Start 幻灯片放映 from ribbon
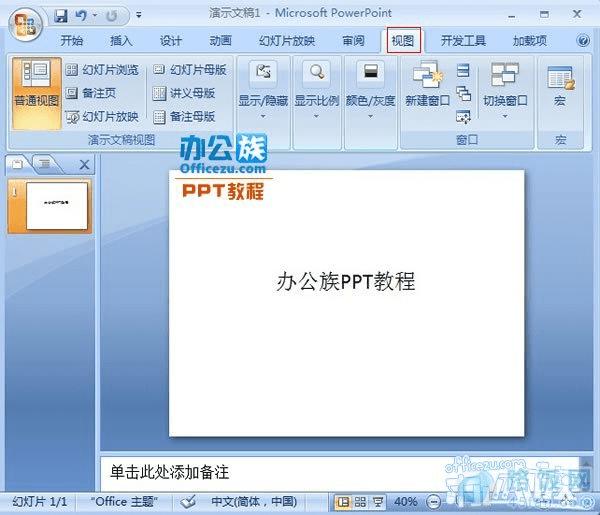This screenshot has height=515, width=600. pos(102,117)
